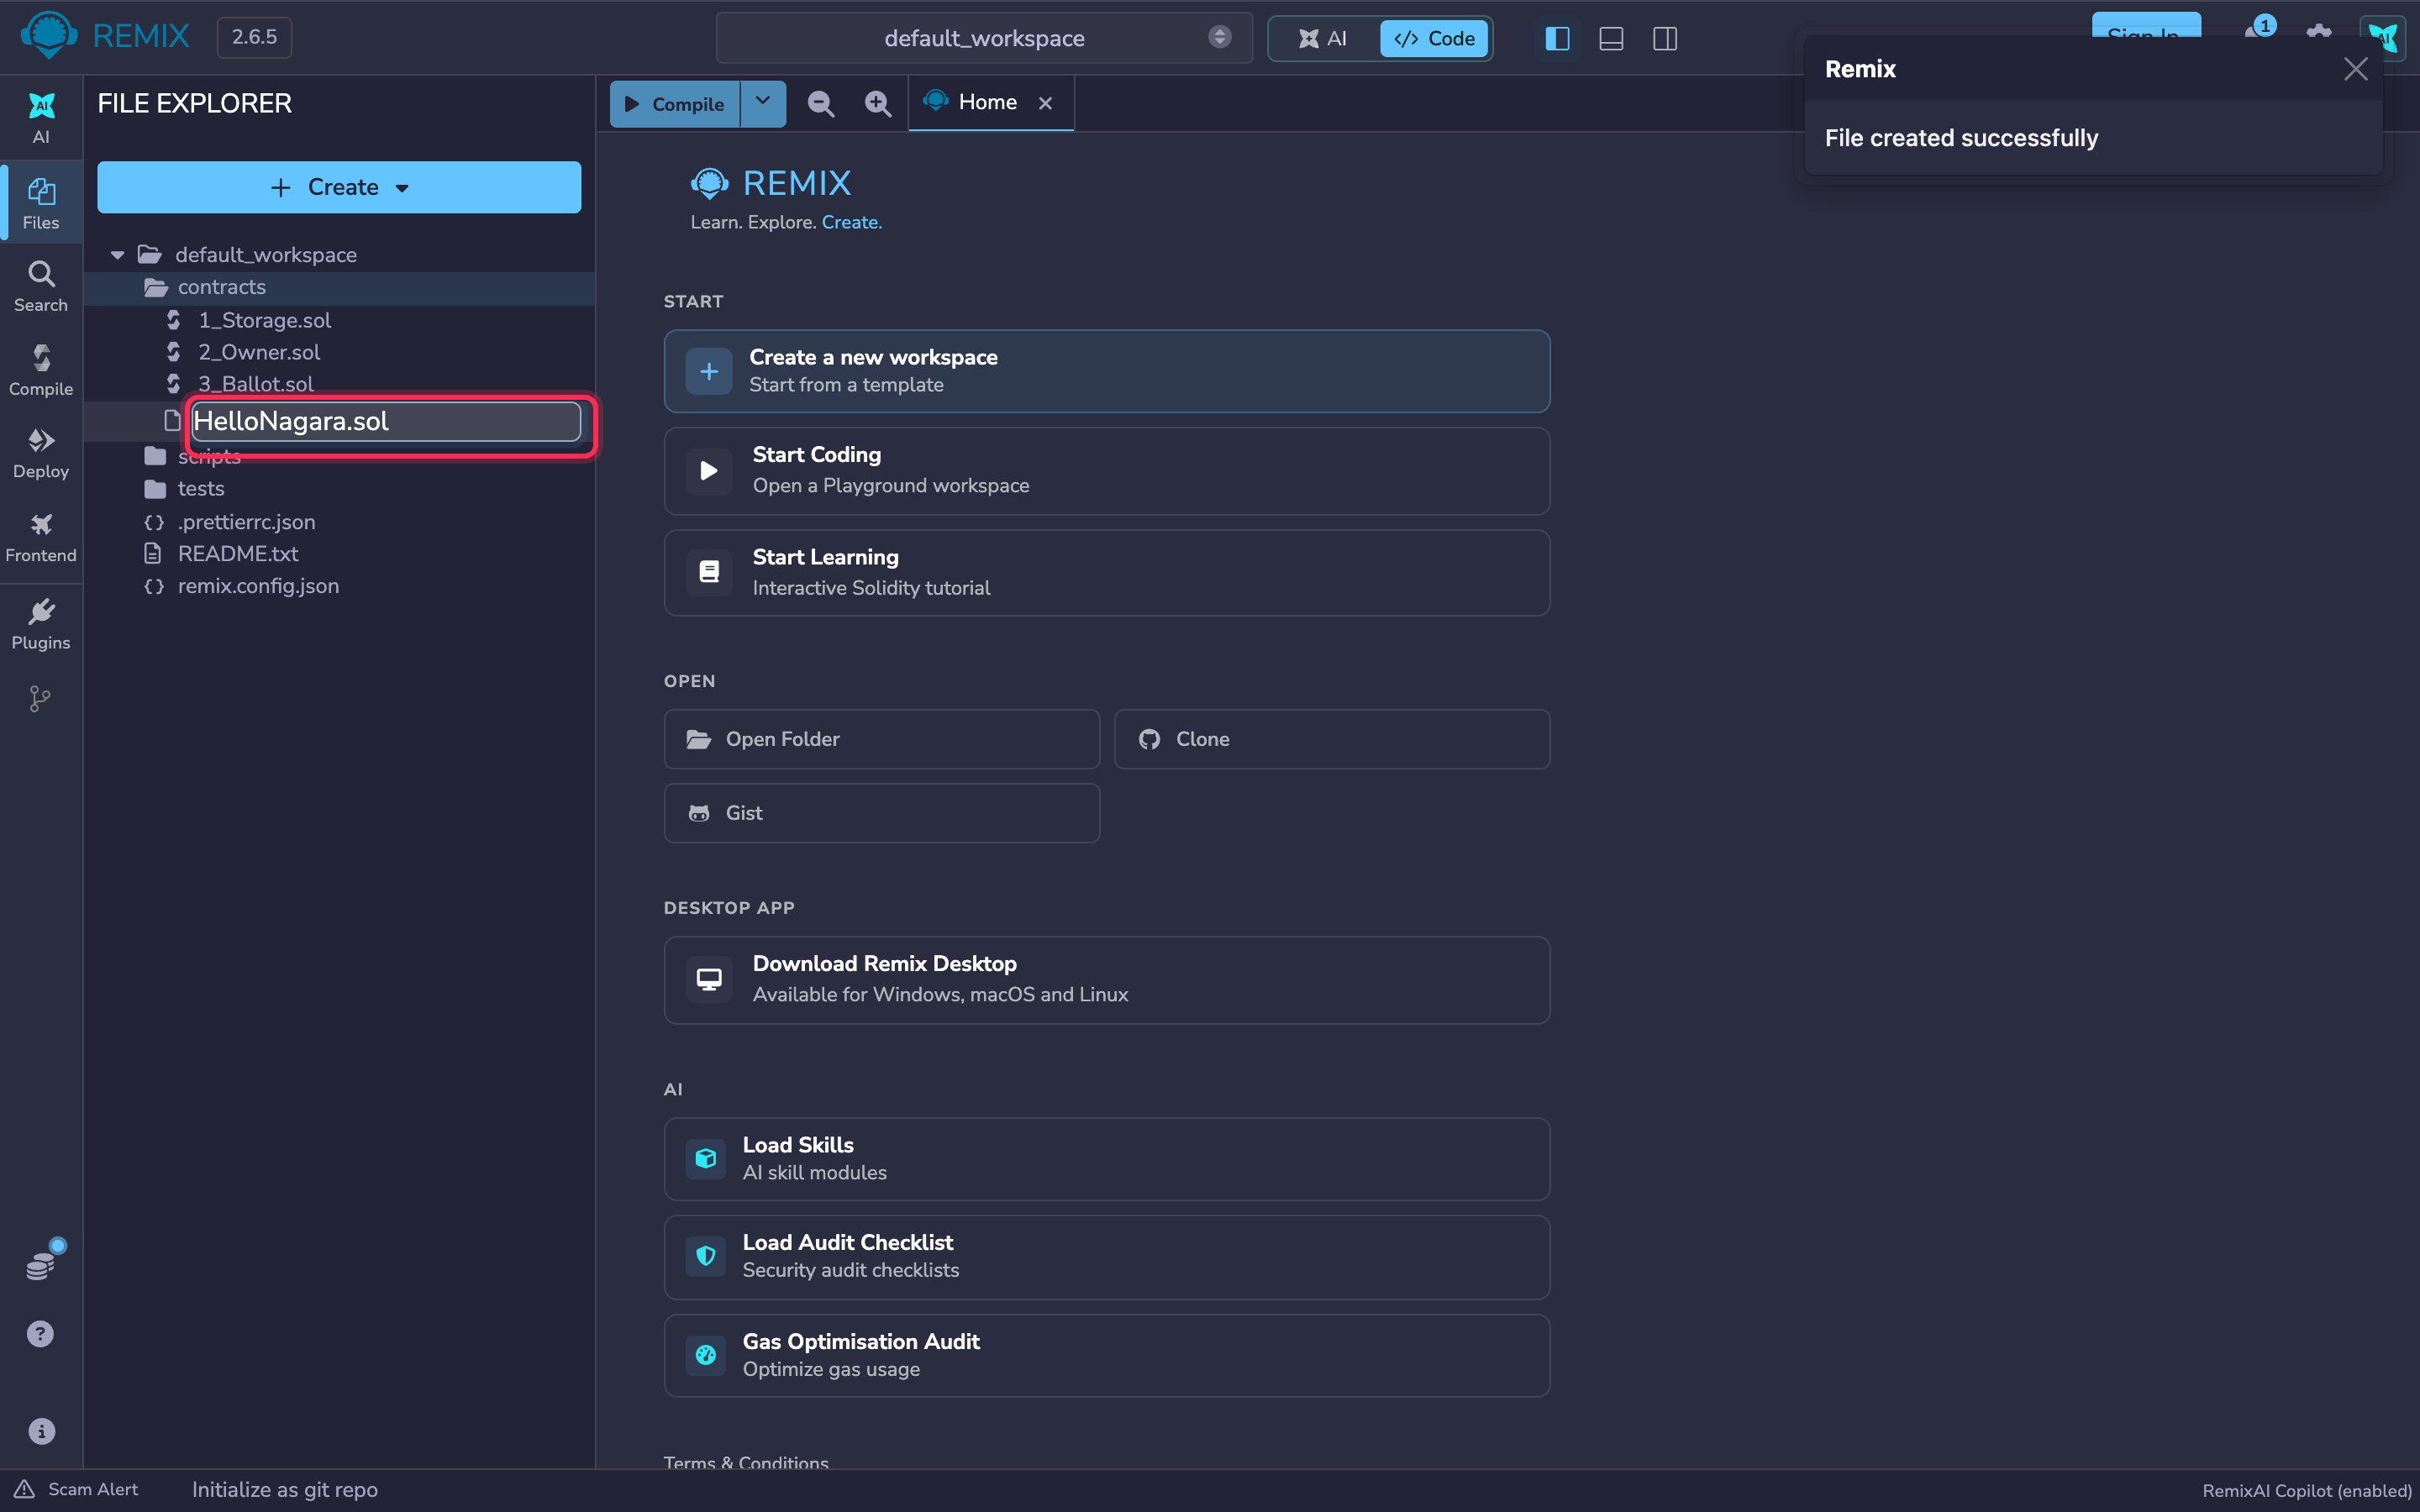
Task: Switch to AI mode toggle
Action: pos(1324,38)
